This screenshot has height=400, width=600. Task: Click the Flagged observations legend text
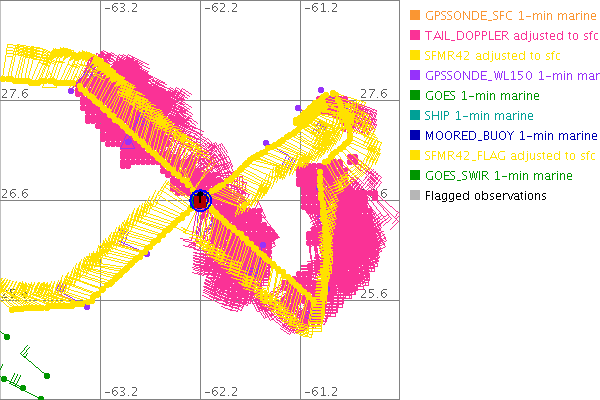click(x=485, y=196)
